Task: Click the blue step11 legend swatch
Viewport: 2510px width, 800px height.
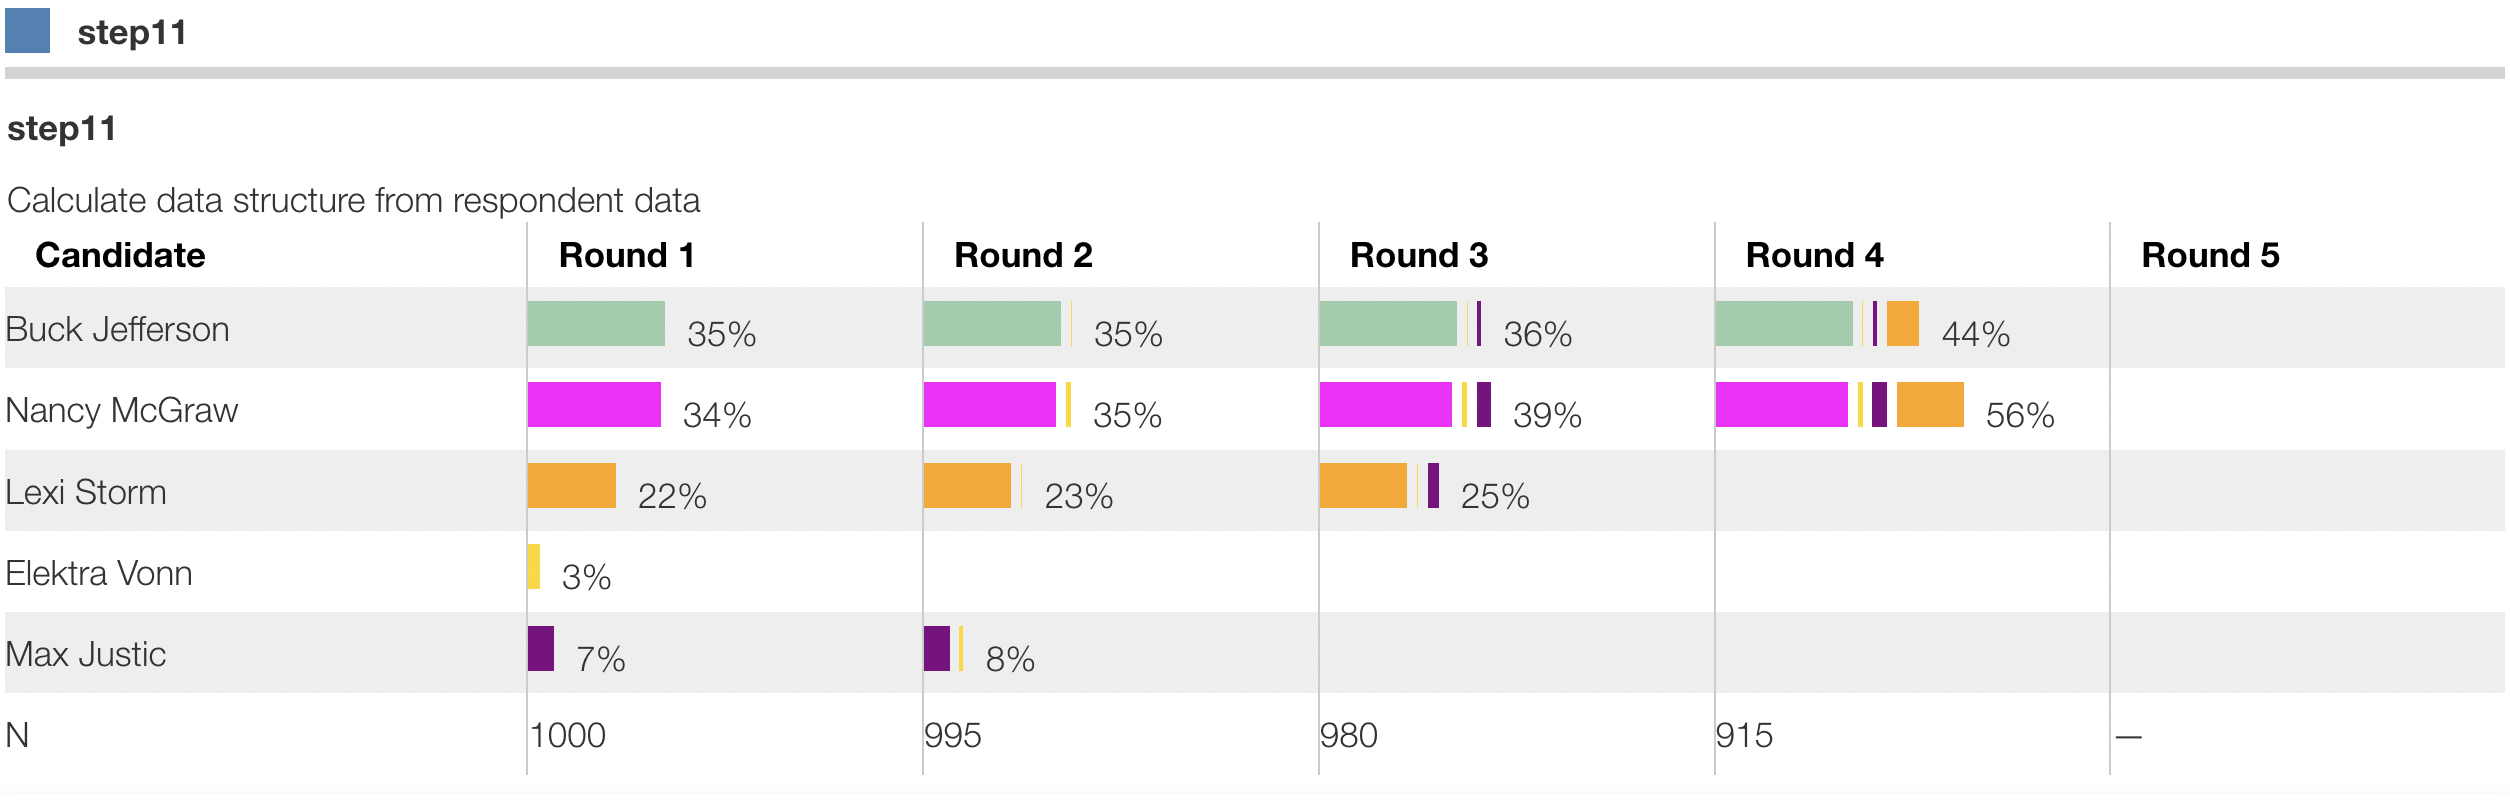Action: pyautogui.click(x=27, y=30)
